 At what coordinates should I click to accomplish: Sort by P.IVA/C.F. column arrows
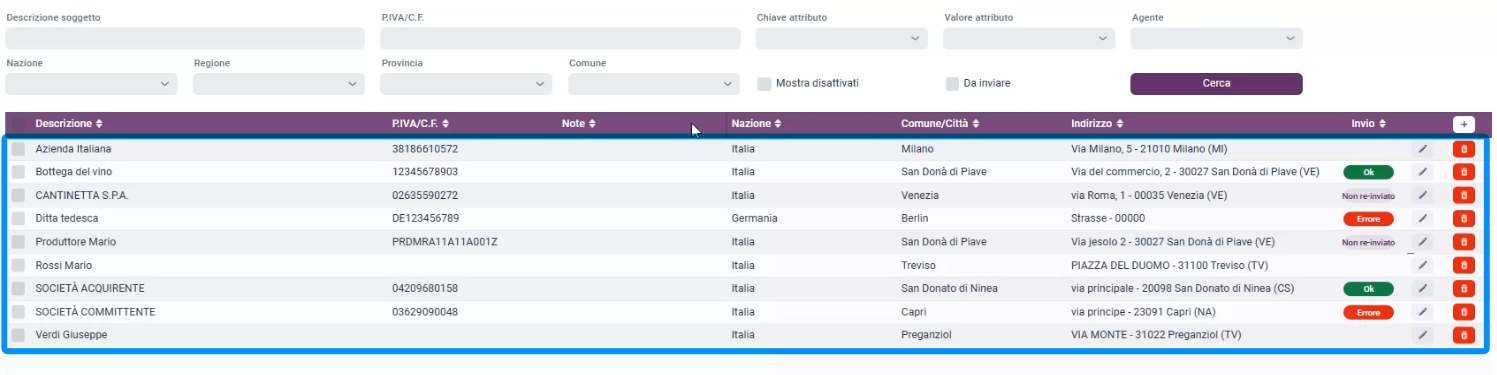pyautogui.click(x=445, y=124)
